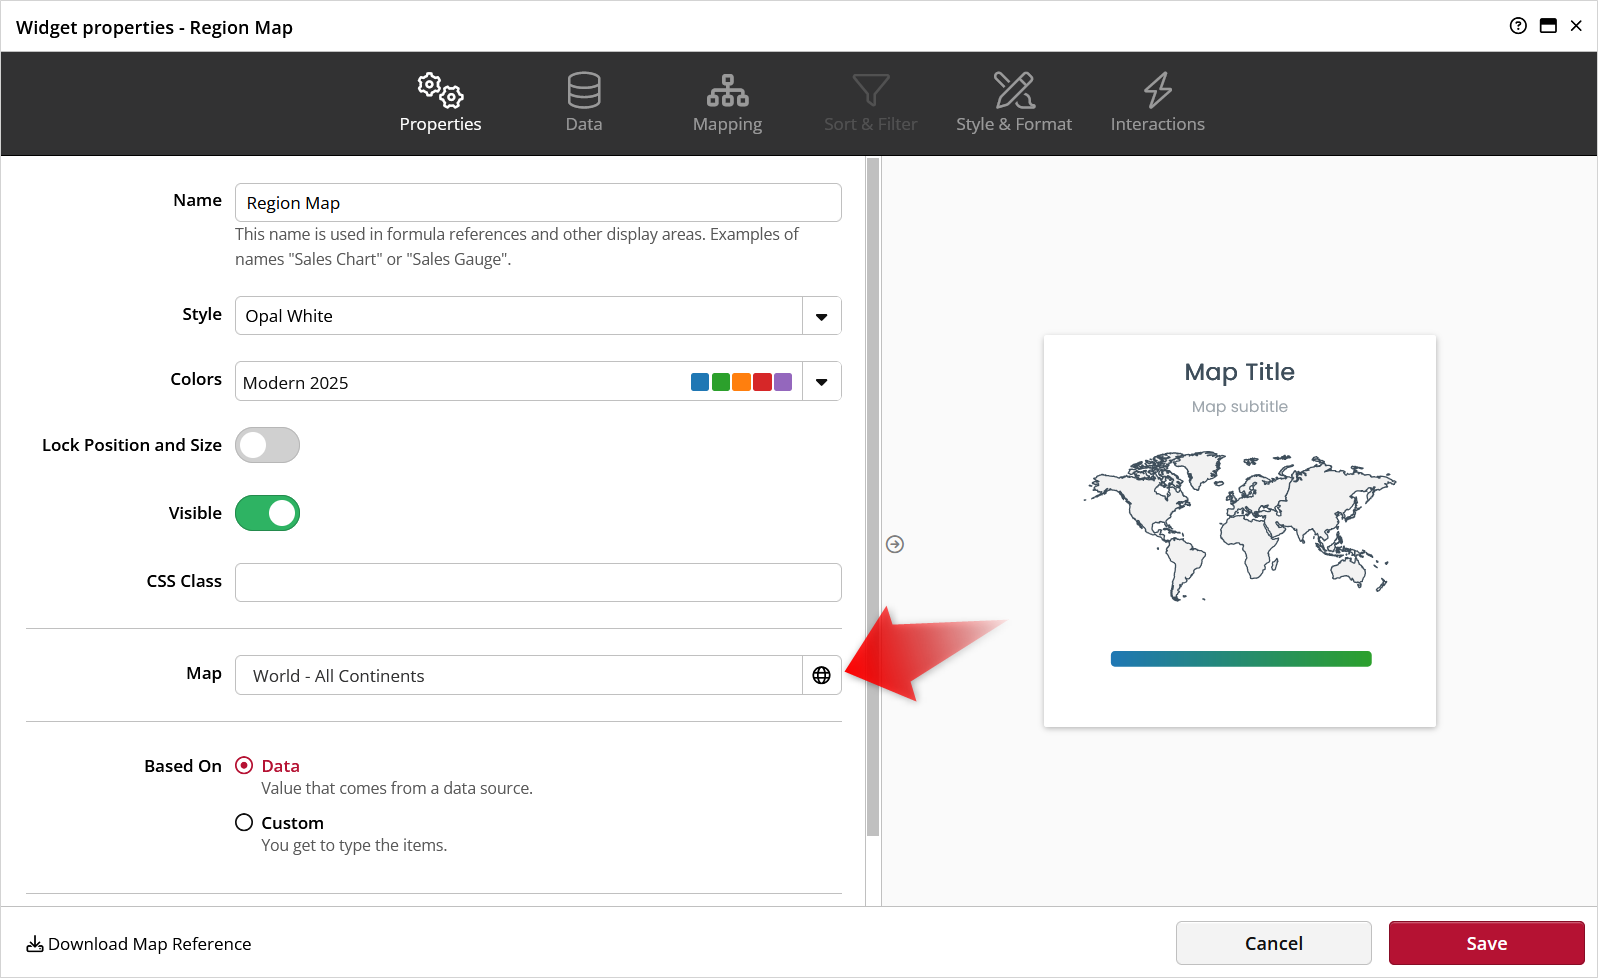Image resolution: width=1598 pixels, height=978 pixels.
Task: Choose the Custom radio option
Action: 244,822
